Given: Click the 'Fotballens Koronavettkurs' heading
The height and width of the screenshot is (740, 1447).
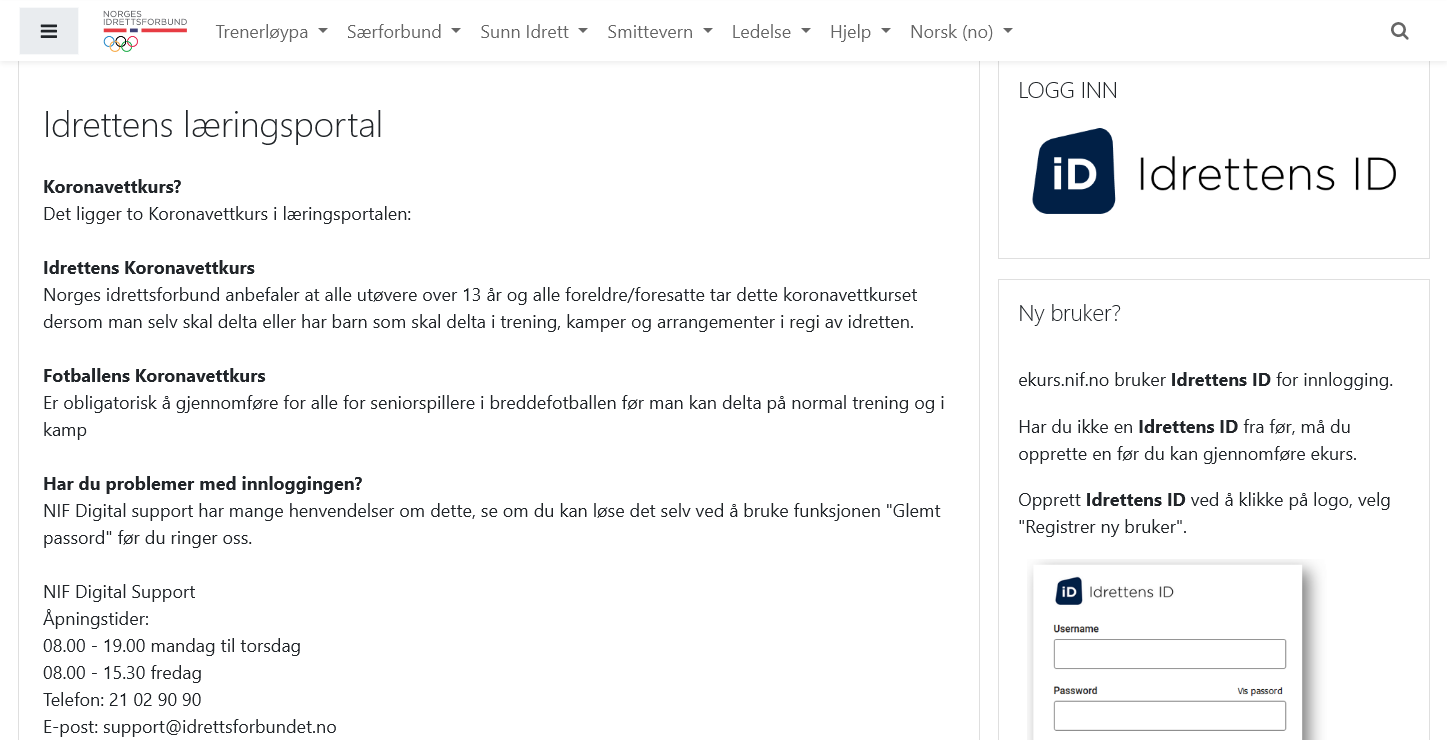Looking at the screenshot, I should tap(154, 376).
